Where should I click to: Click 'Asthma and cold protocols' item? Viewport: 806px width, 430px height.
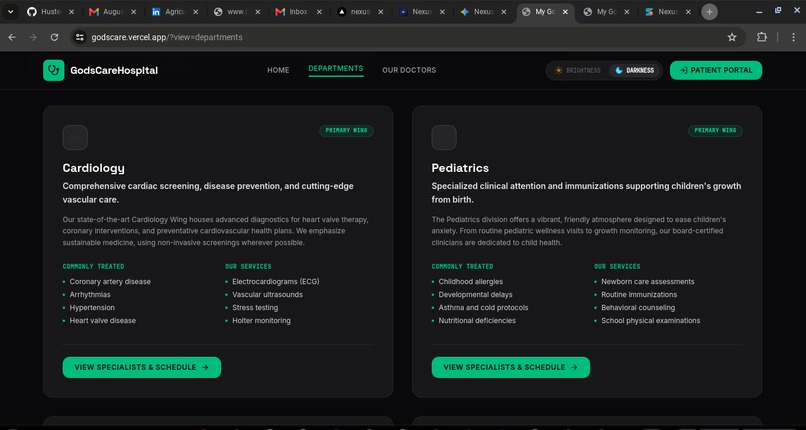point(483,307)
